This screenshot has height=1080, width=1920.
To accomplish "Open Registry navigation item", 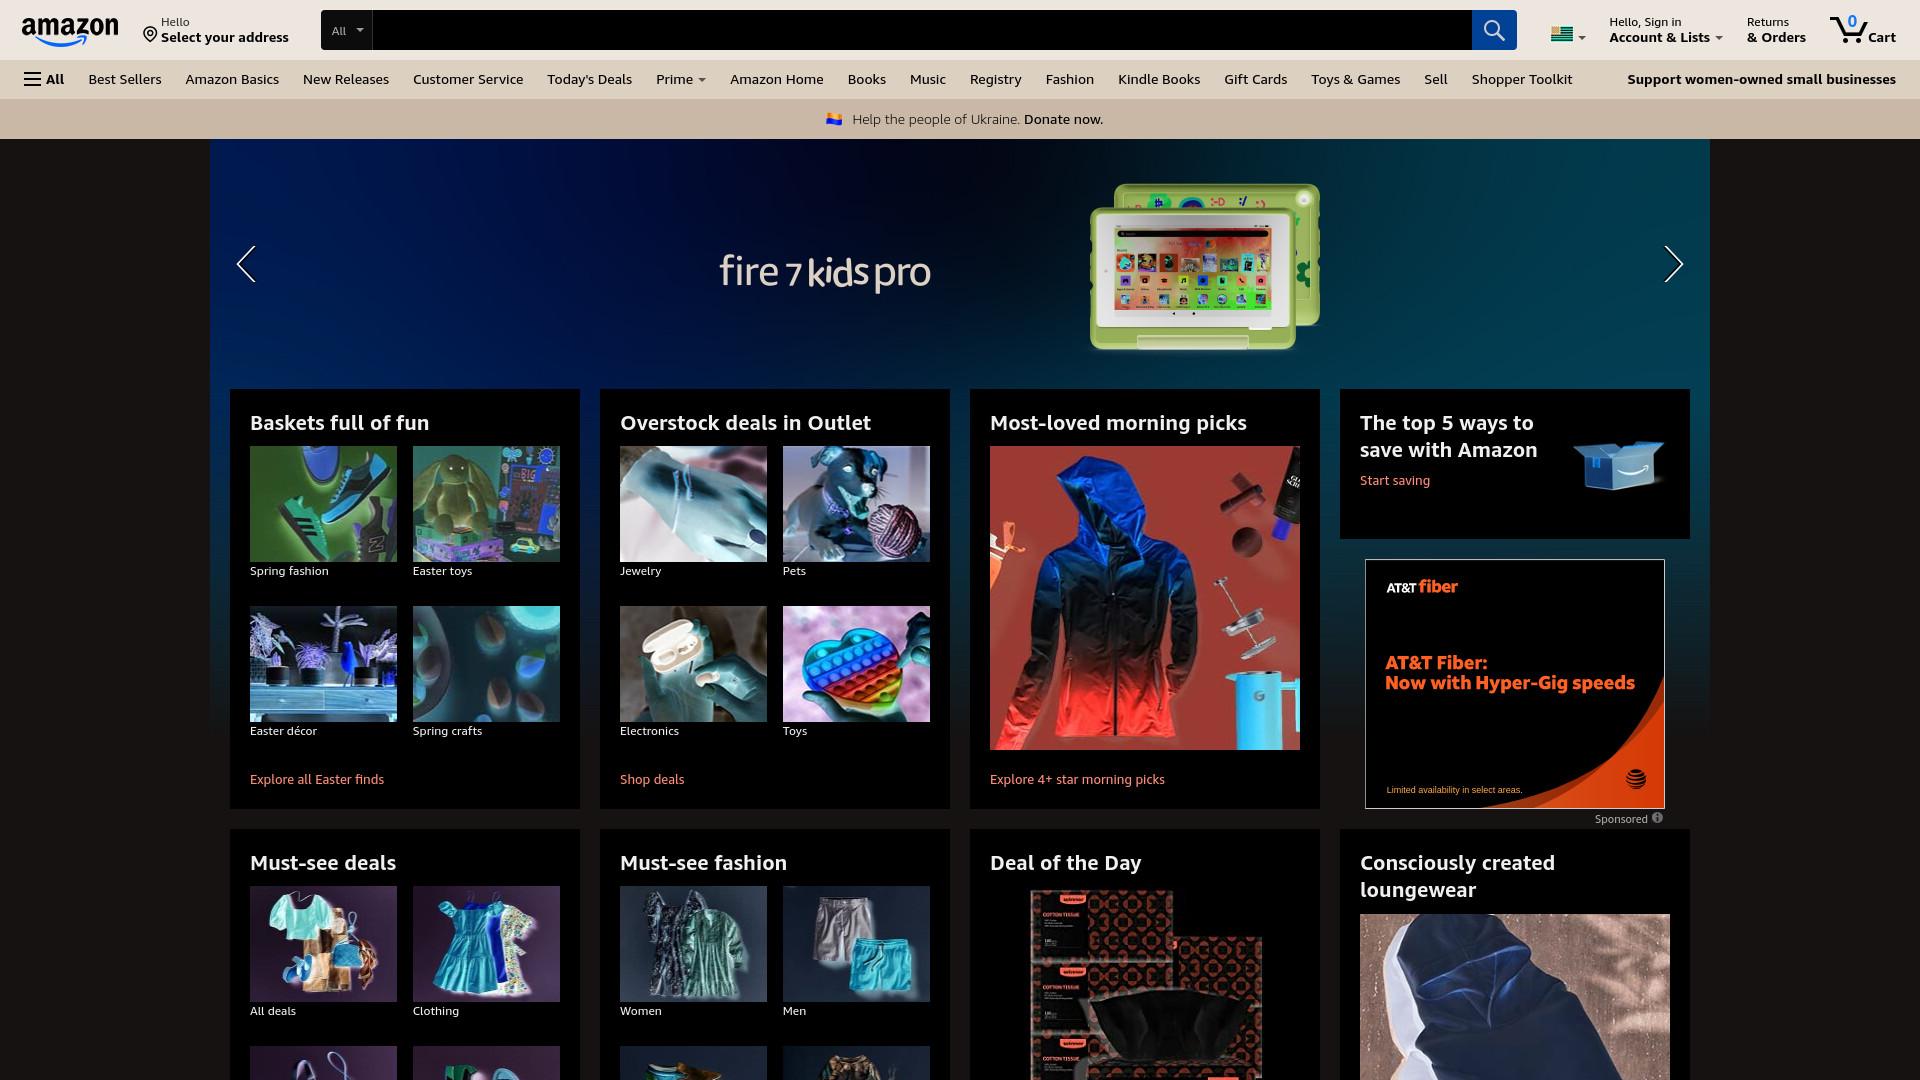I will click(996, 79).
